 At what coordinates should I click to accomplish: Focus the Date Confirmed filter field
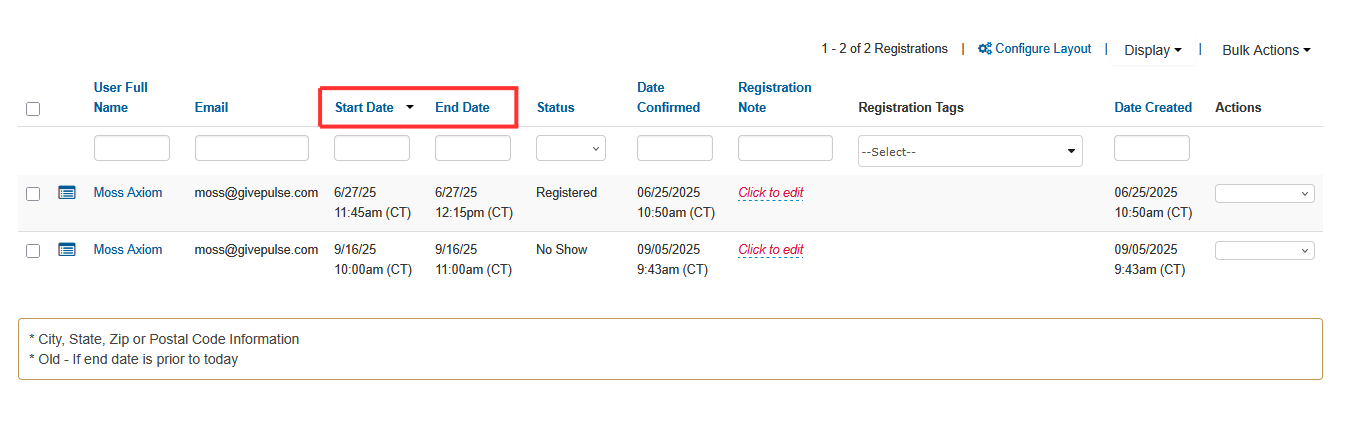[675, 148]
